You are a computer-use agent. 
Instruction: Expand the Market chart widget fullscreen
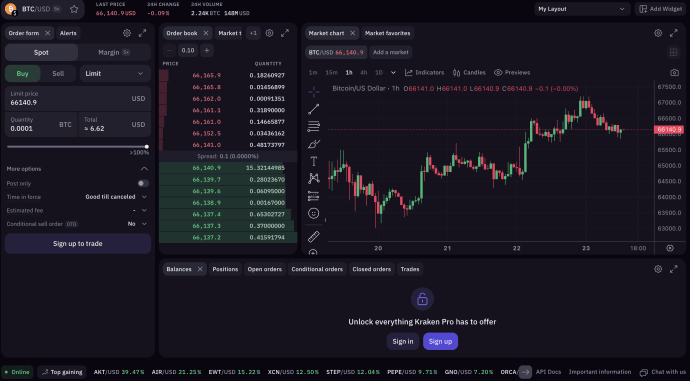coord(673,33)
